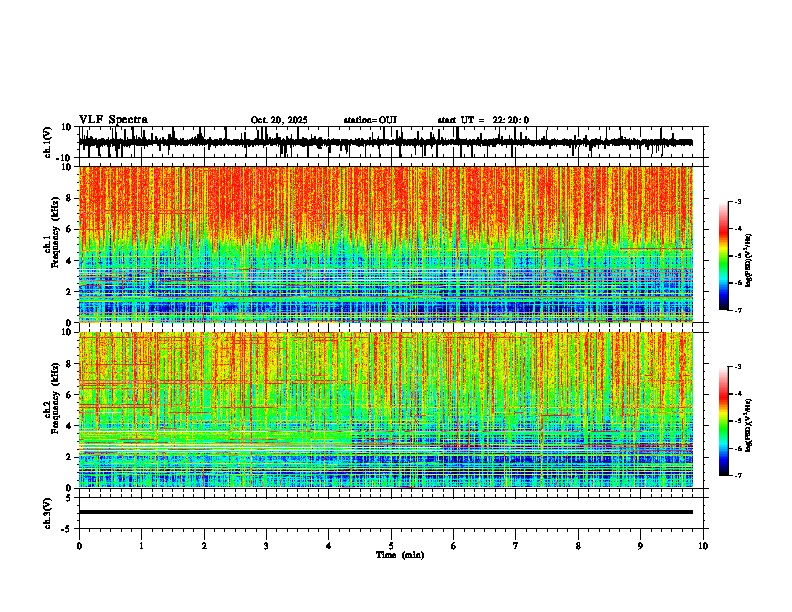Click the ch.1 spectrogram panel
Viewport: 792px width, 612px height.
click(386, 244)
